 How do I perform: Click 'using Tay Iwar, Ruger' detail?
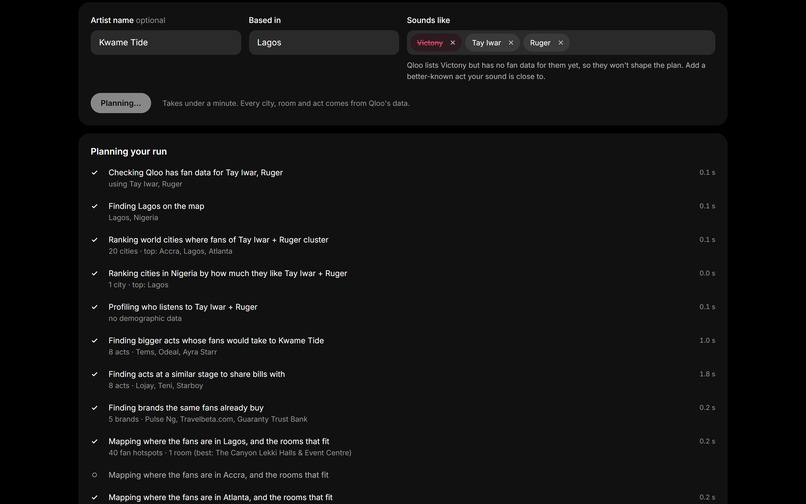pos(145,184)
